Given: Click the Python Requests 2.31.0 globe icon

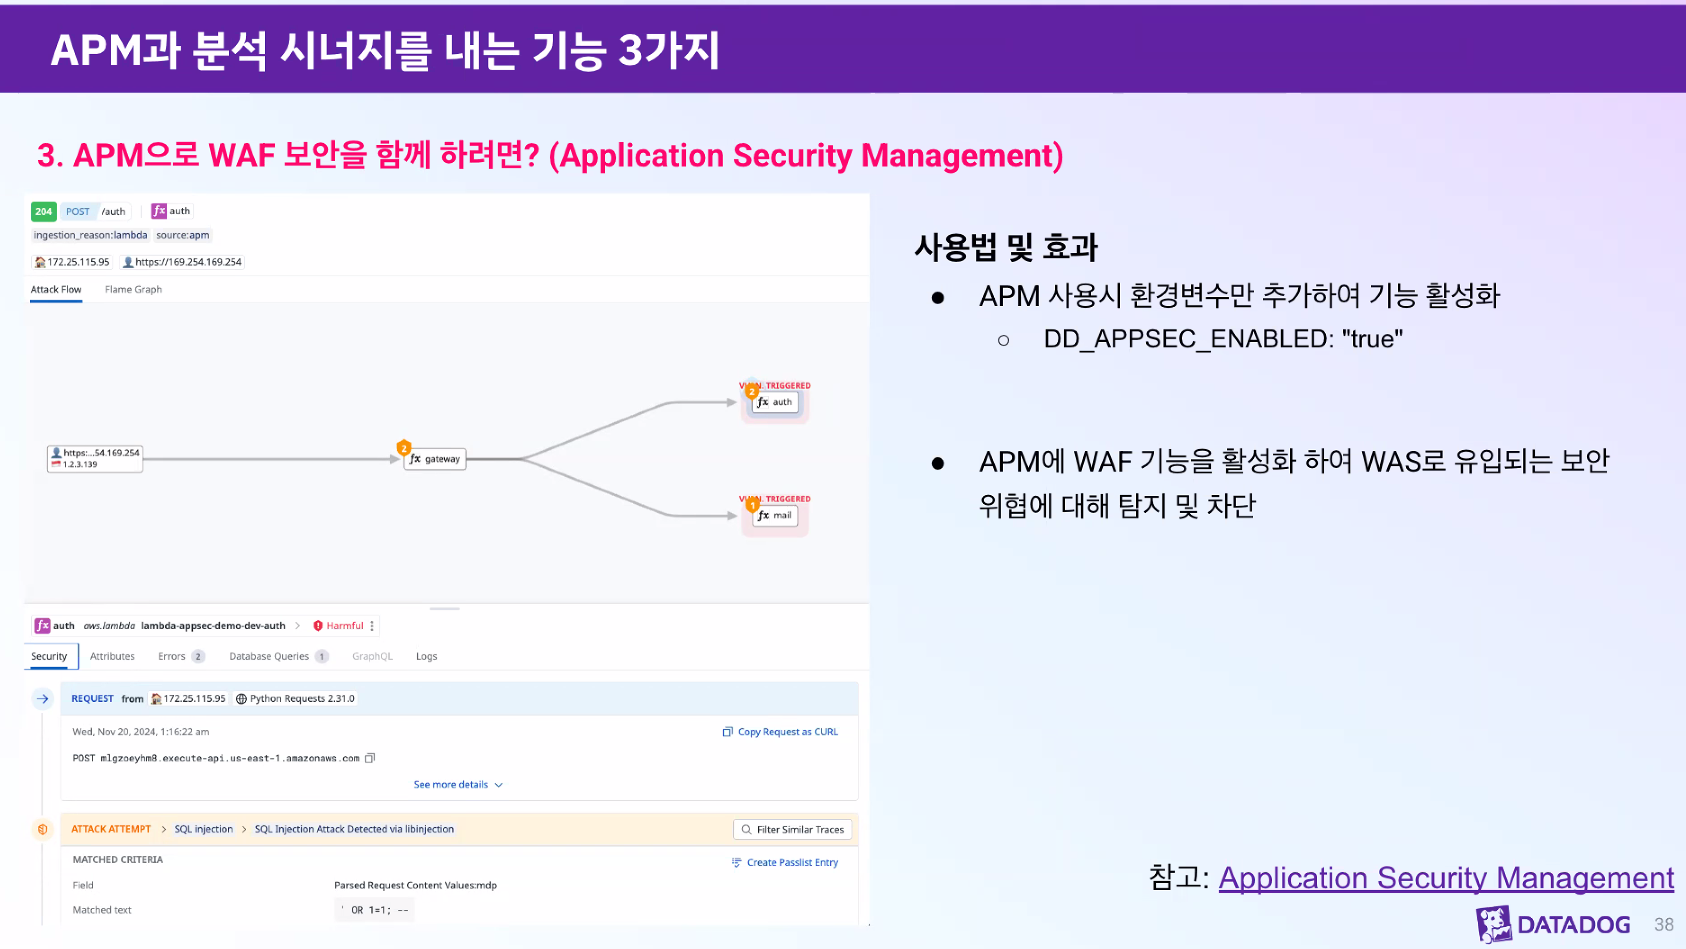Looking at the screenshot, I should click(241, 699).
